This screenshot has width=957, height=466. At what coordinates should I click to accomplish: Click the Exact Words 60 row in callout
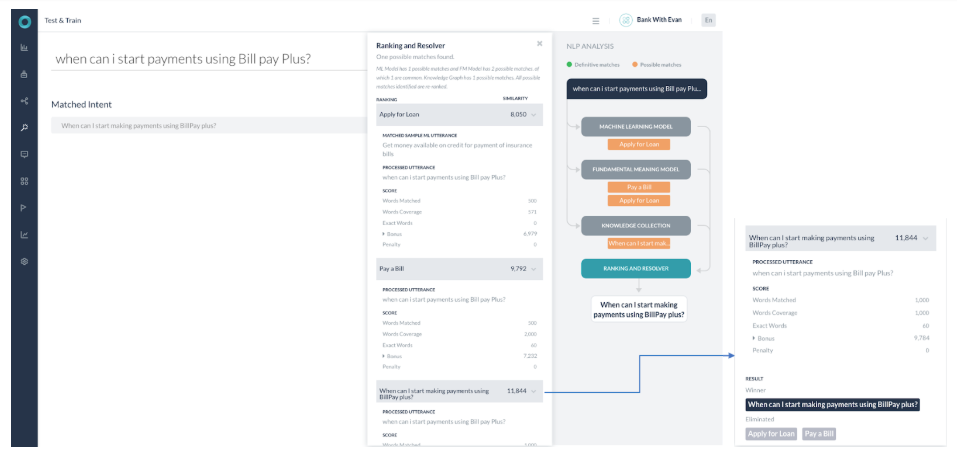click(x=840, y=325)
